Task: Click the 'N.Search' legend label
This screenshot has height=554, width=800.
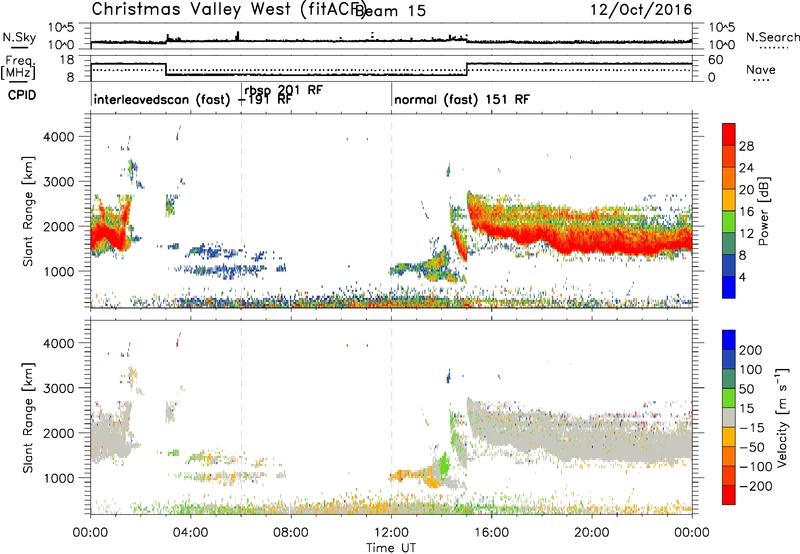Action: [x=772, y=37]
